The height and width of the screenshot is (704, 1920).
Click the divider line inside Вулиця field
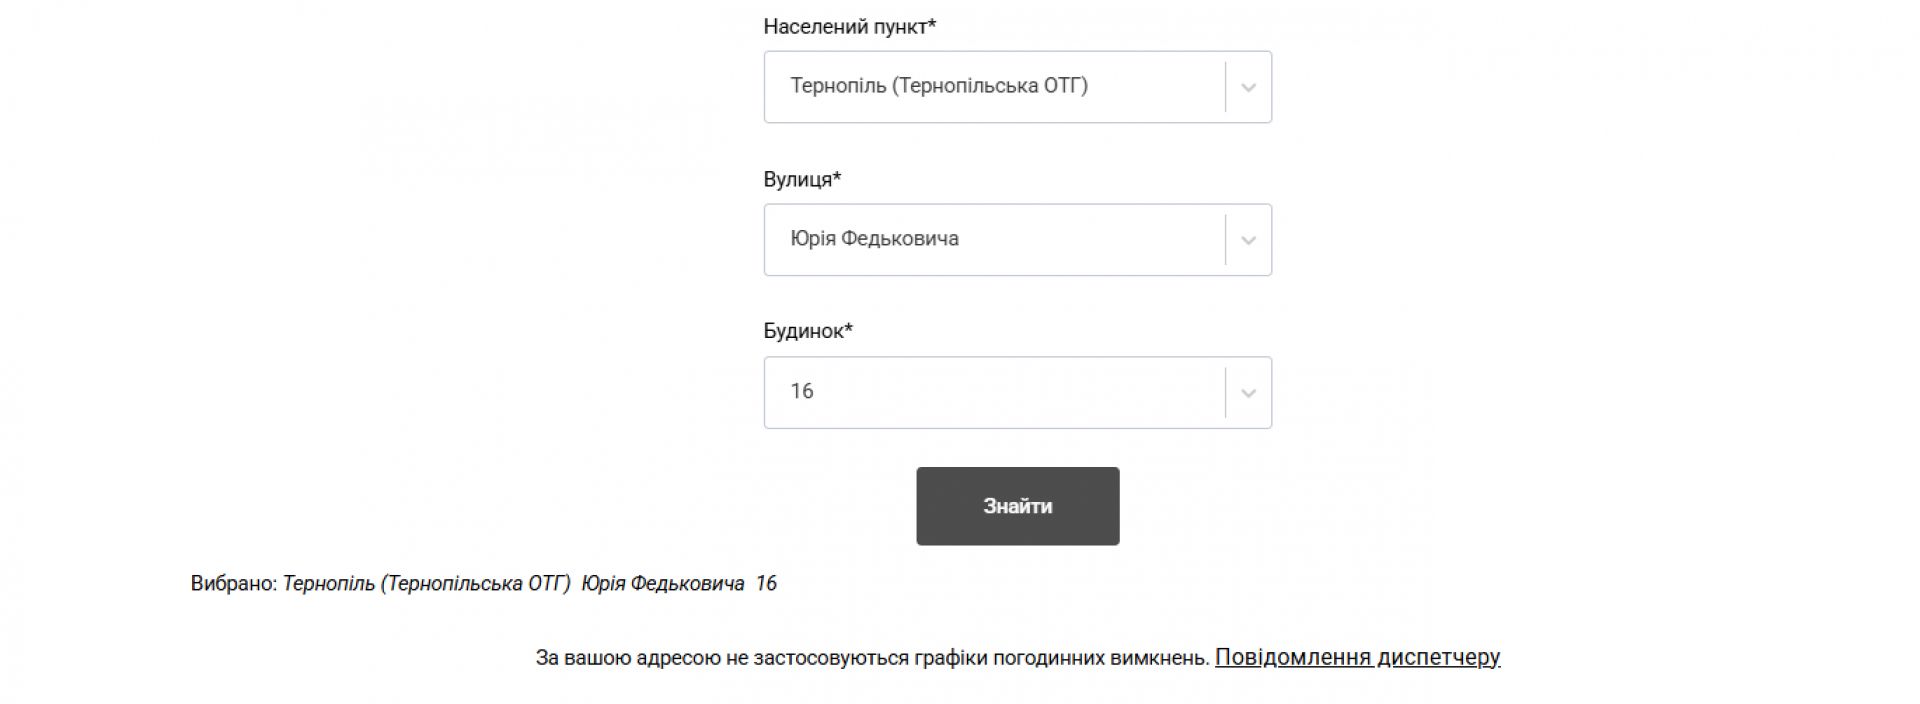1225,240
